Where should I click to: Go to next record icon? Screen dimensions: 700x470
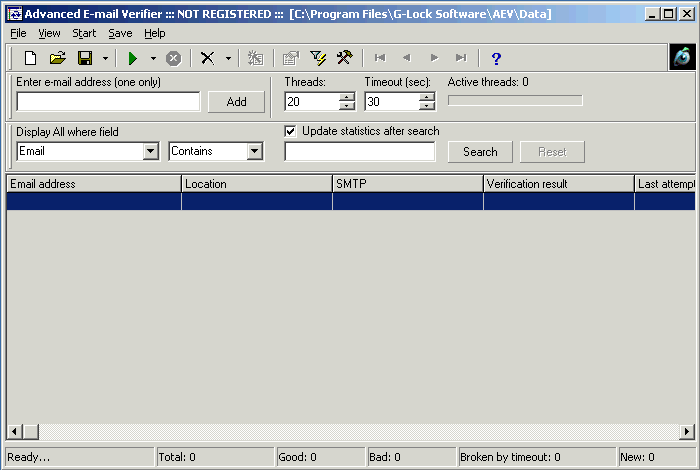point(434,58)
